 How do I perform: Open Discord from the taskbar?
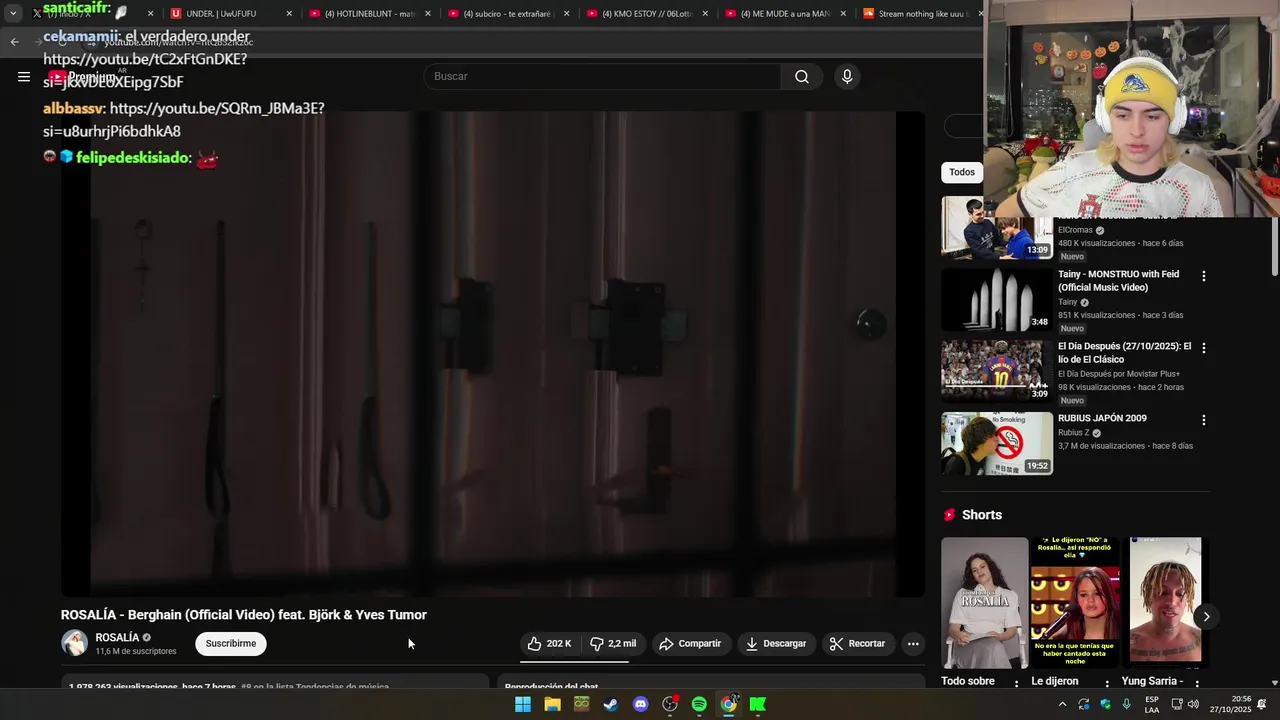640,704
